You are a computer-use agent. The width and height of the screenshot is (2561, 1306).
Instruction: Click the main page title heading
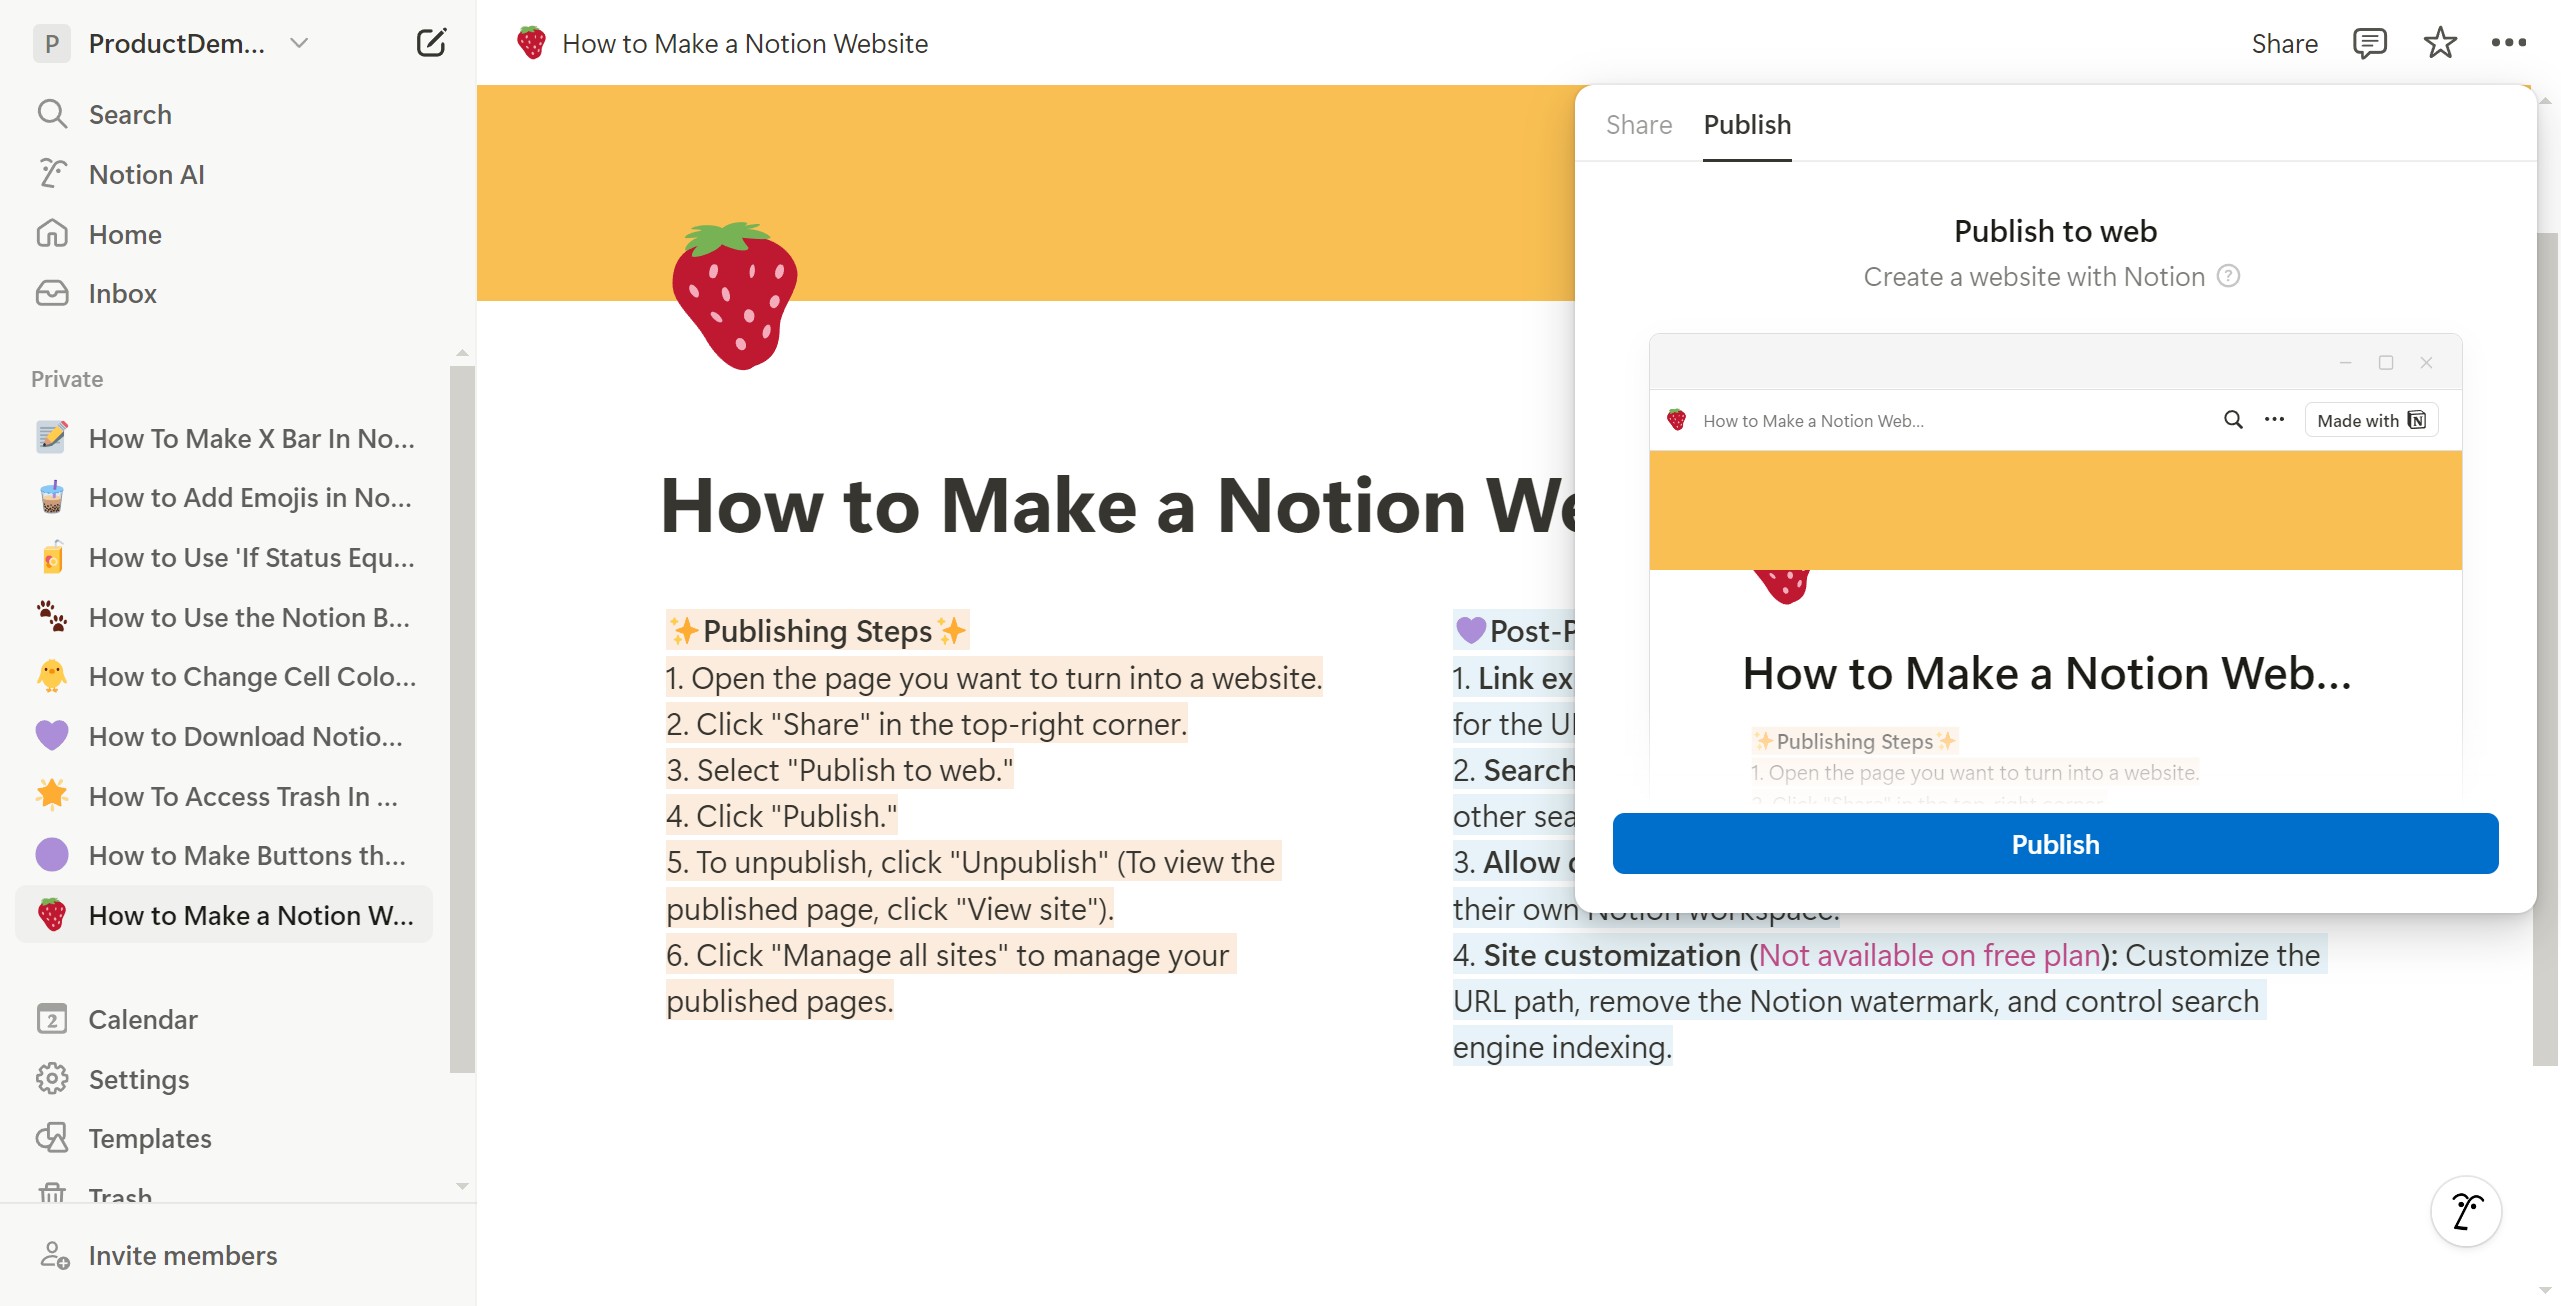coord(1117,505)
